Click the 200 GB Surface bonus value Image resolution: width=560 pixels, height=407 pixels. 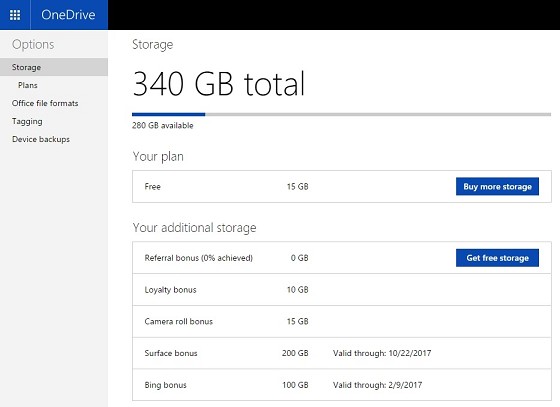coord(295,353)
